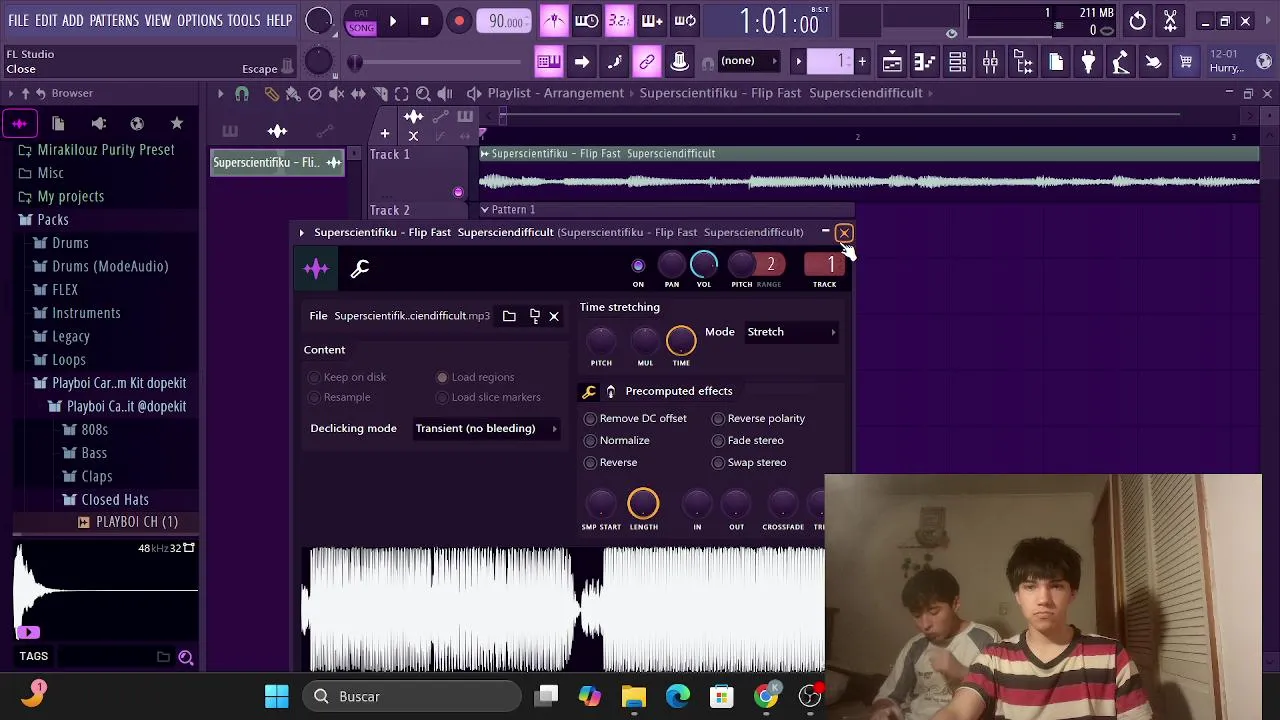Open the Playlist options menu arrow
The height and width of the screenshot is (720, 1280).
[220, 93]
